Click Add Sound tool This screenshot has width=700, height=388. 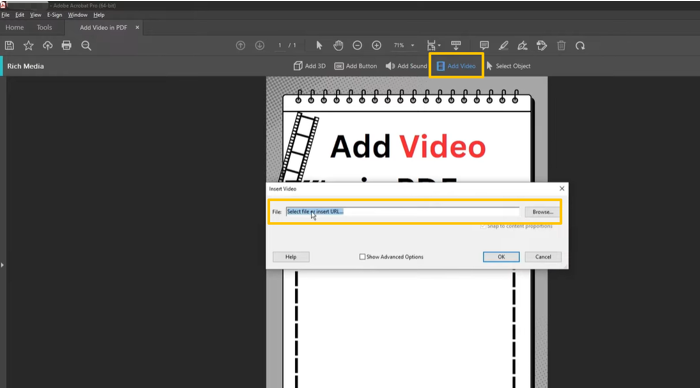click(406, 66)
